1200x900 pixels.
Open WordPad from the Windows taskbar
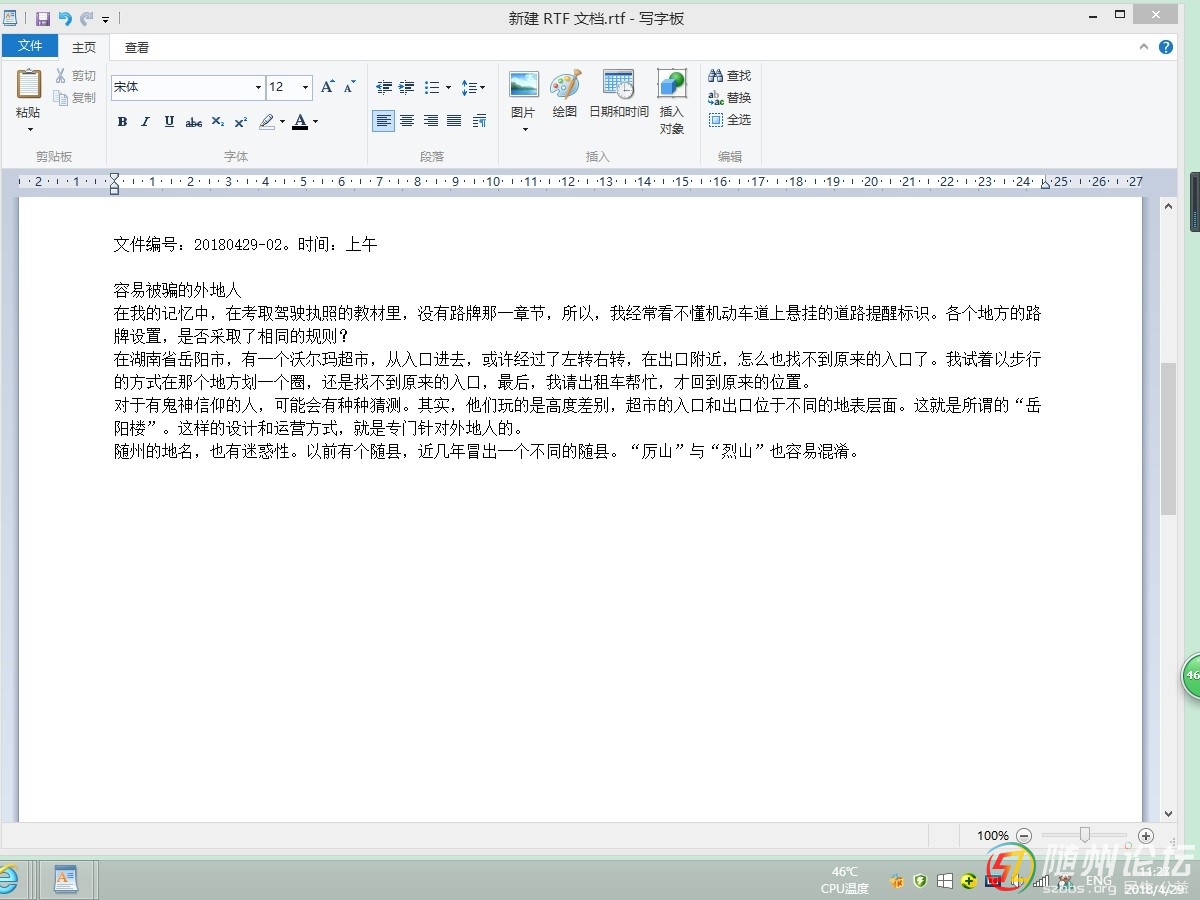click(x=65, y=880)
